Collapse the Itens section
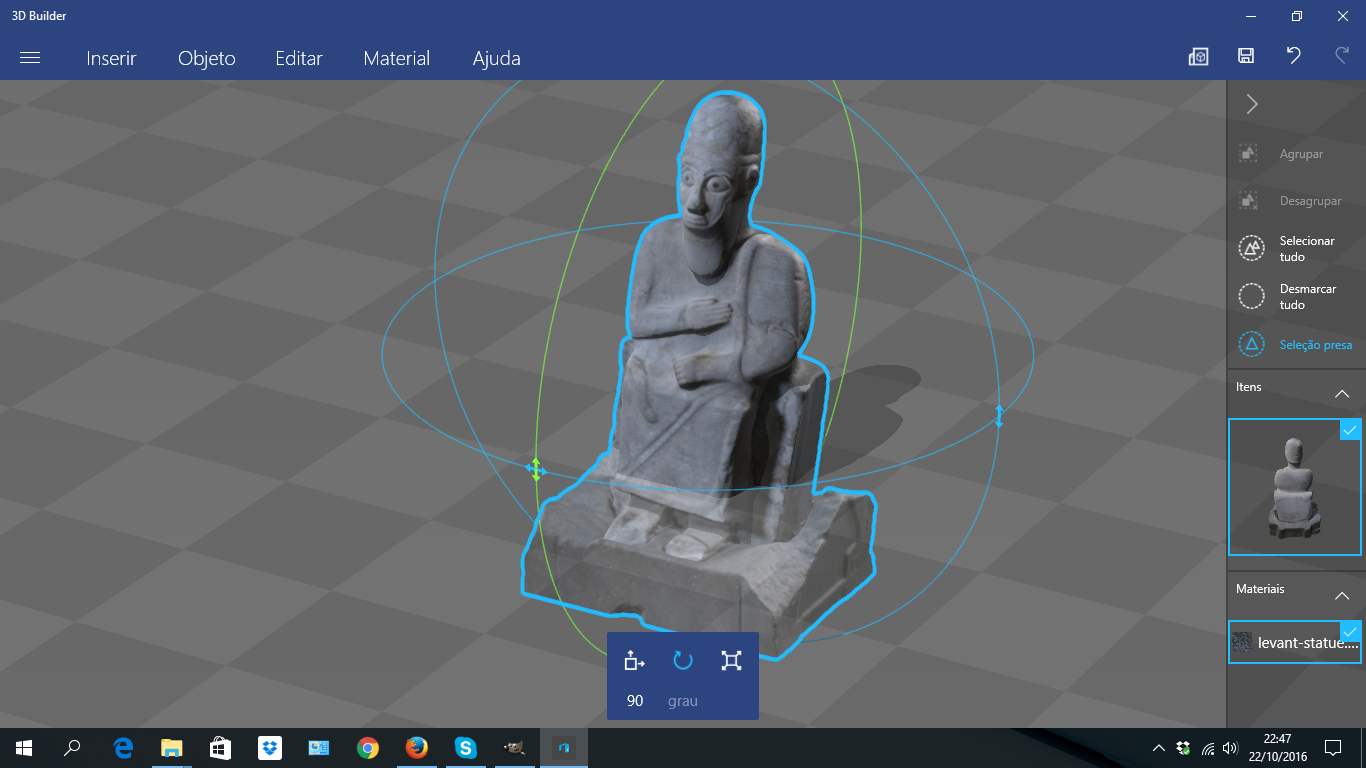 coord(1342,394)
